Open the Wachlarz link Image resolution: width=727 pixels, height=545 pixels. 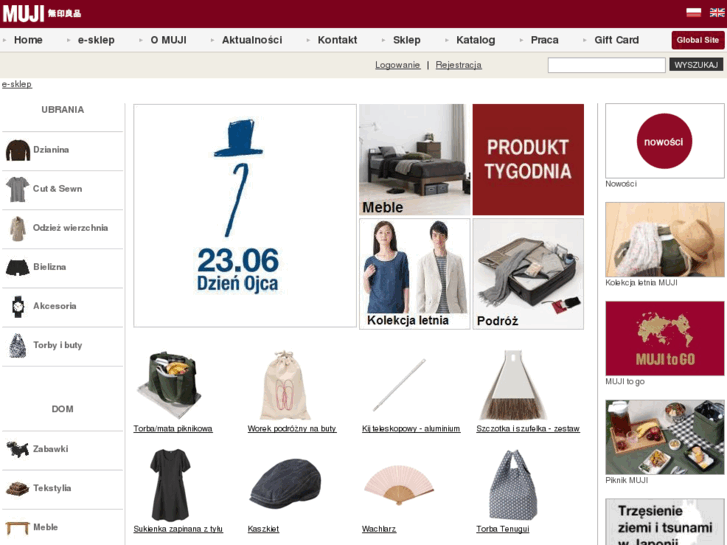[379, 529]
